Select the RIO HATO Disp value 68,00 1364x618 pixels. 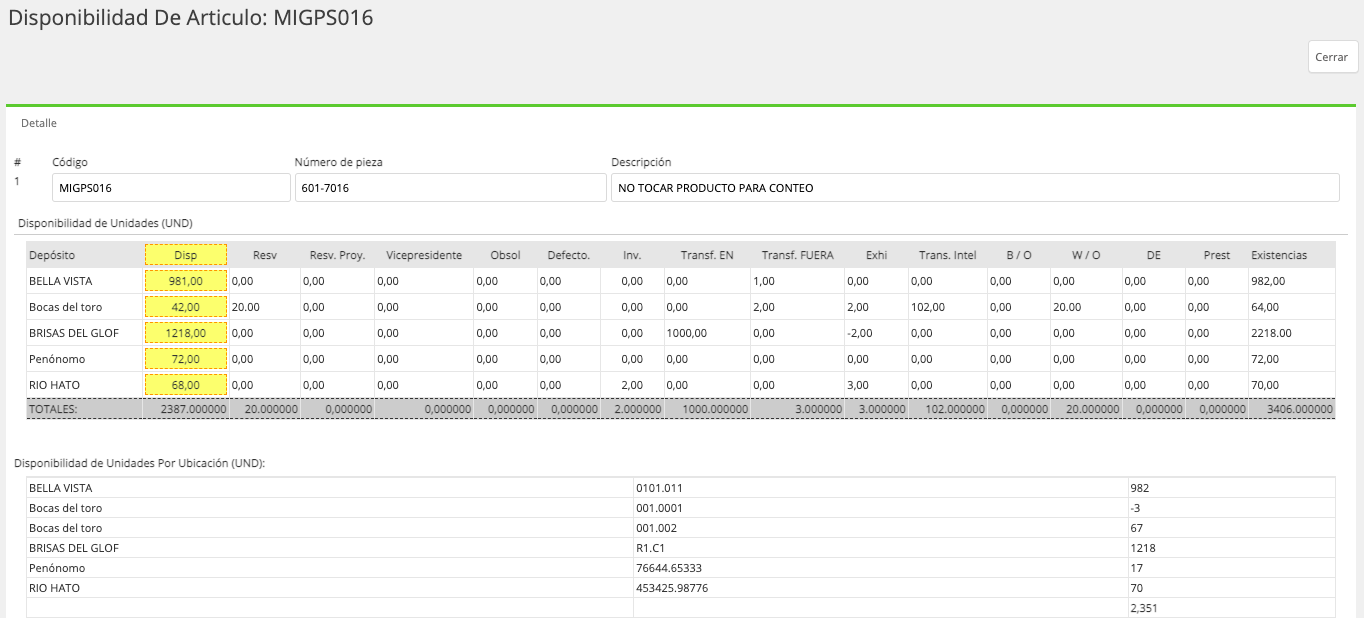(x=186, y=385)
